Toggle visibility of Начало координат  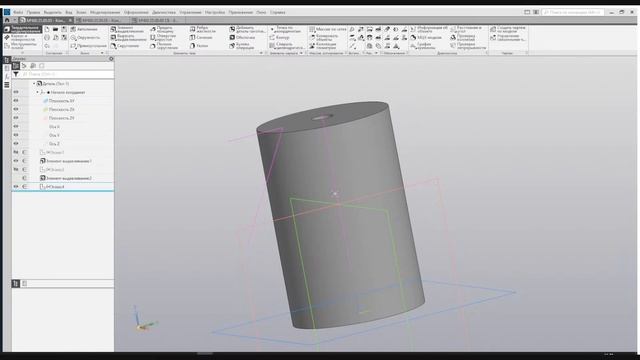(16, 92)
